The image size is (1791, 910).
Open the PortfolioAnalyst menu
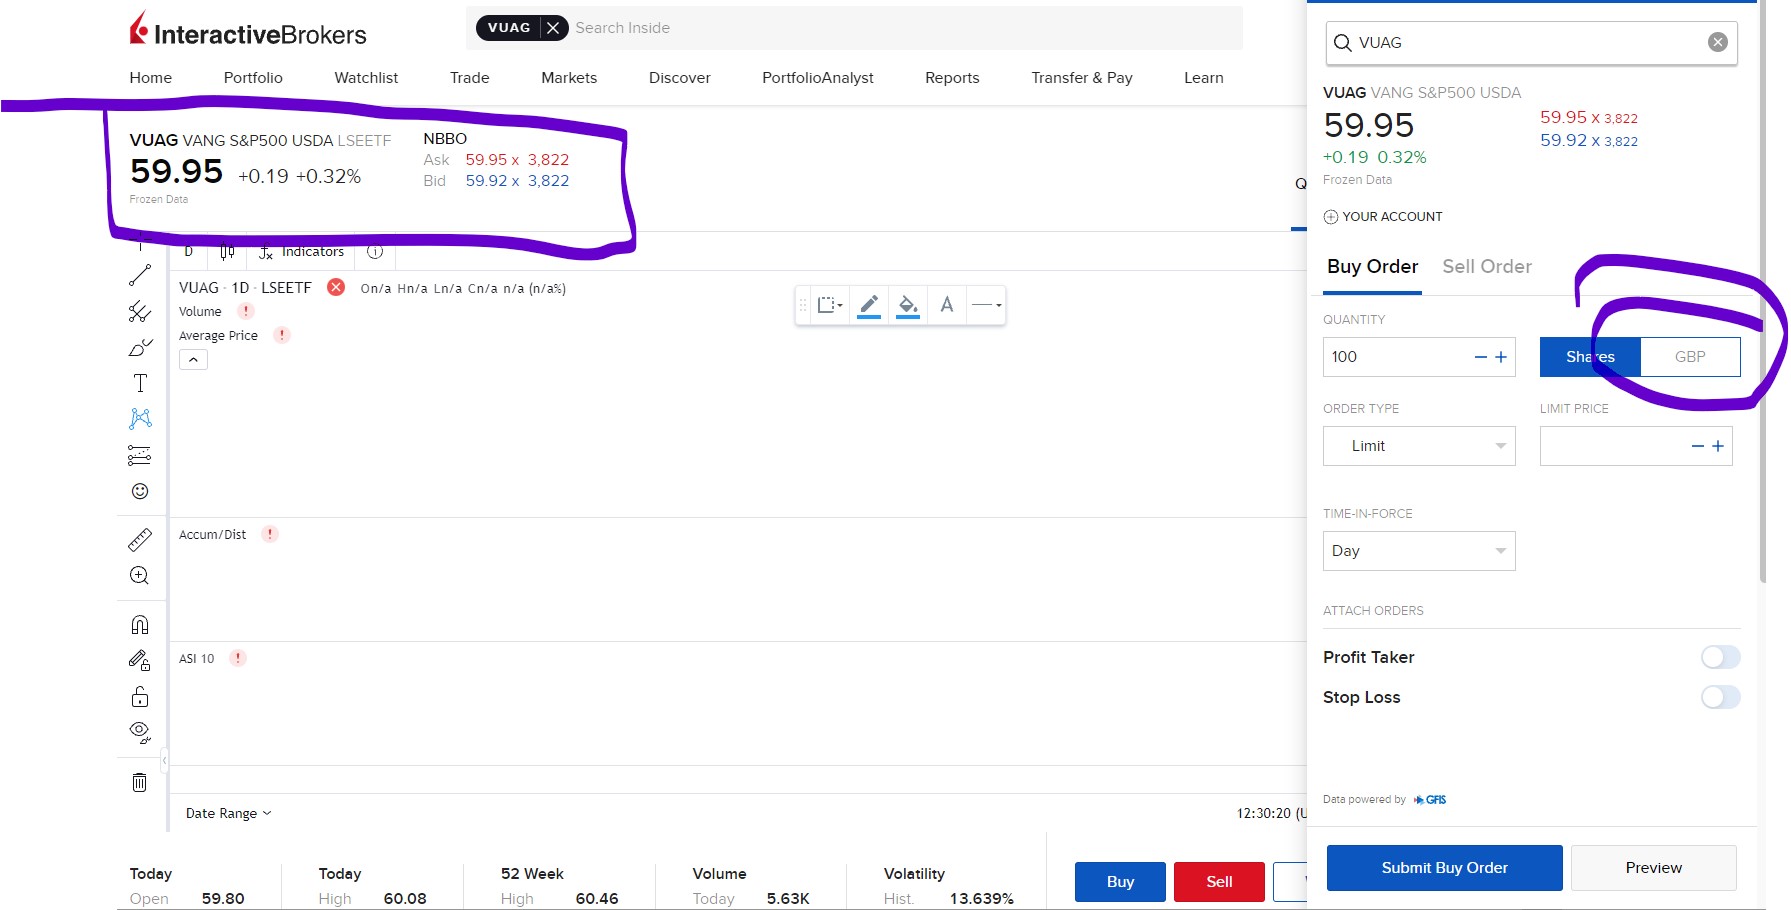click(817, 78)
